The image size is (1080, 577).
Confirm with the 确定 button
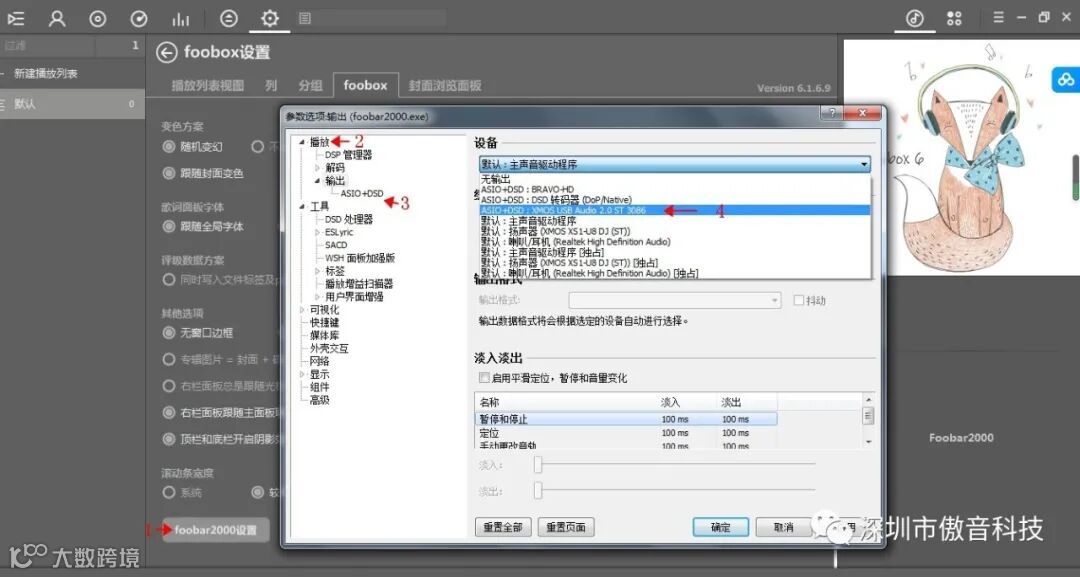(x=720, y=527)
